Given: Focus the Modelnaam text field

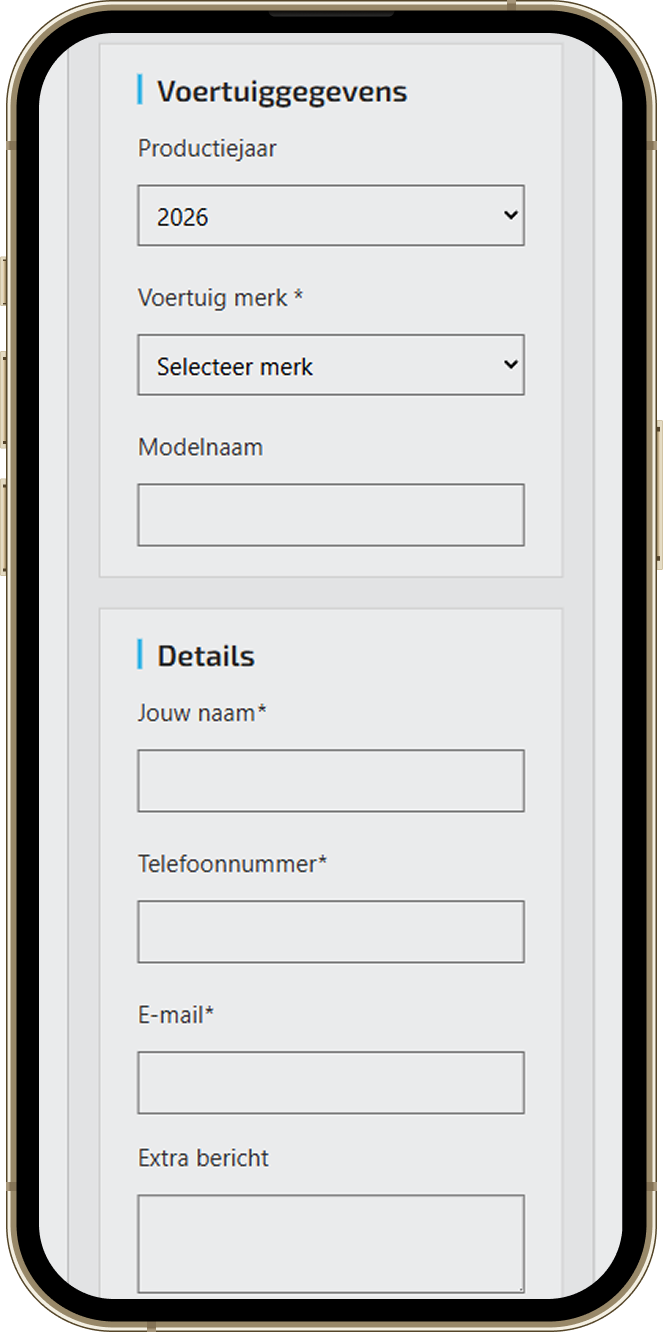Looking at the screenshot, I should pyautogui.click(x=330, y=515).
